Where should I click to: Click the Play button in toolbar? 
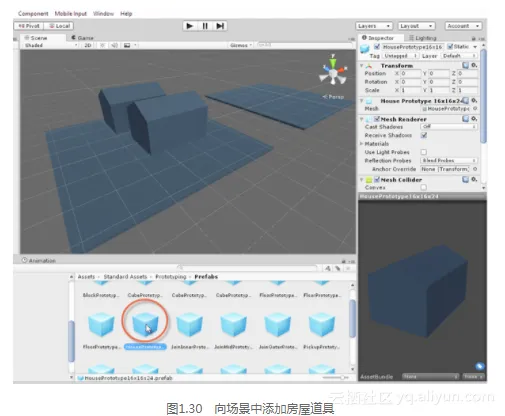click(190, 26)
